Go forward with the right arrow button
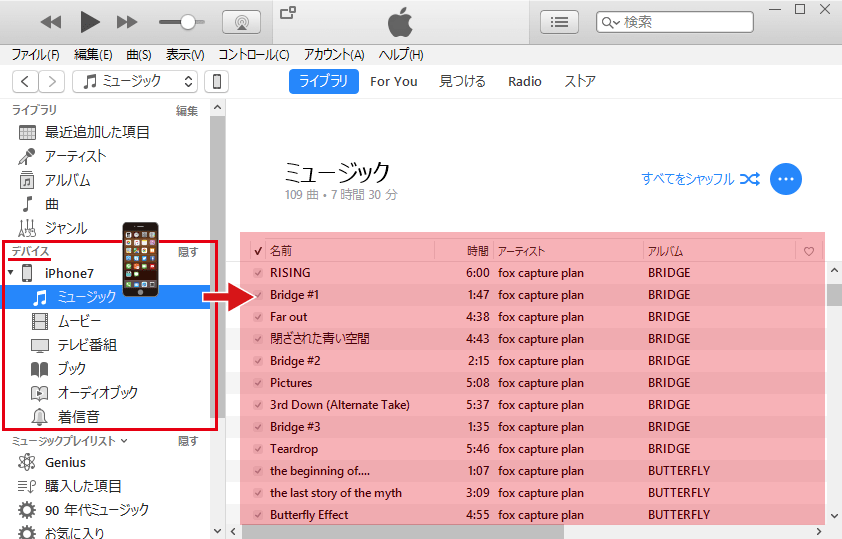The width and height of the screenshot is (842, 539). (x=52, y=82)
